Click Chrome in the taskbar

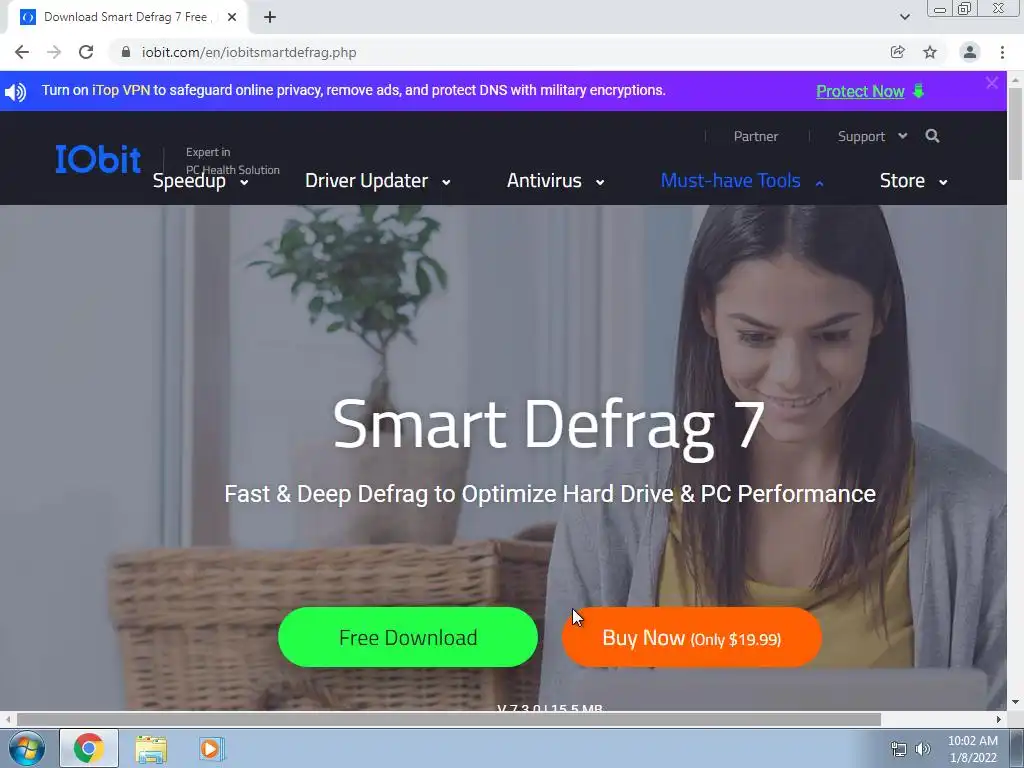pos(89,748)
